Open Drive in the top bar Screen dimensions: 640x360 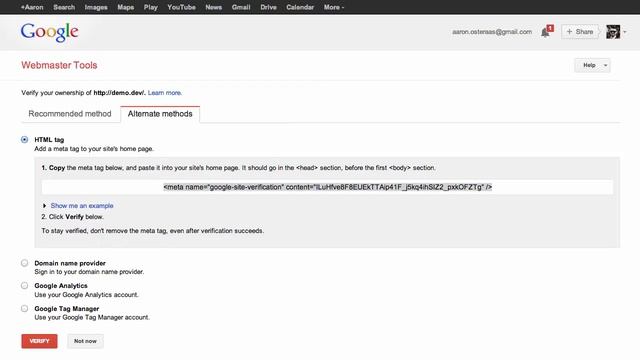tap(268, 7)
